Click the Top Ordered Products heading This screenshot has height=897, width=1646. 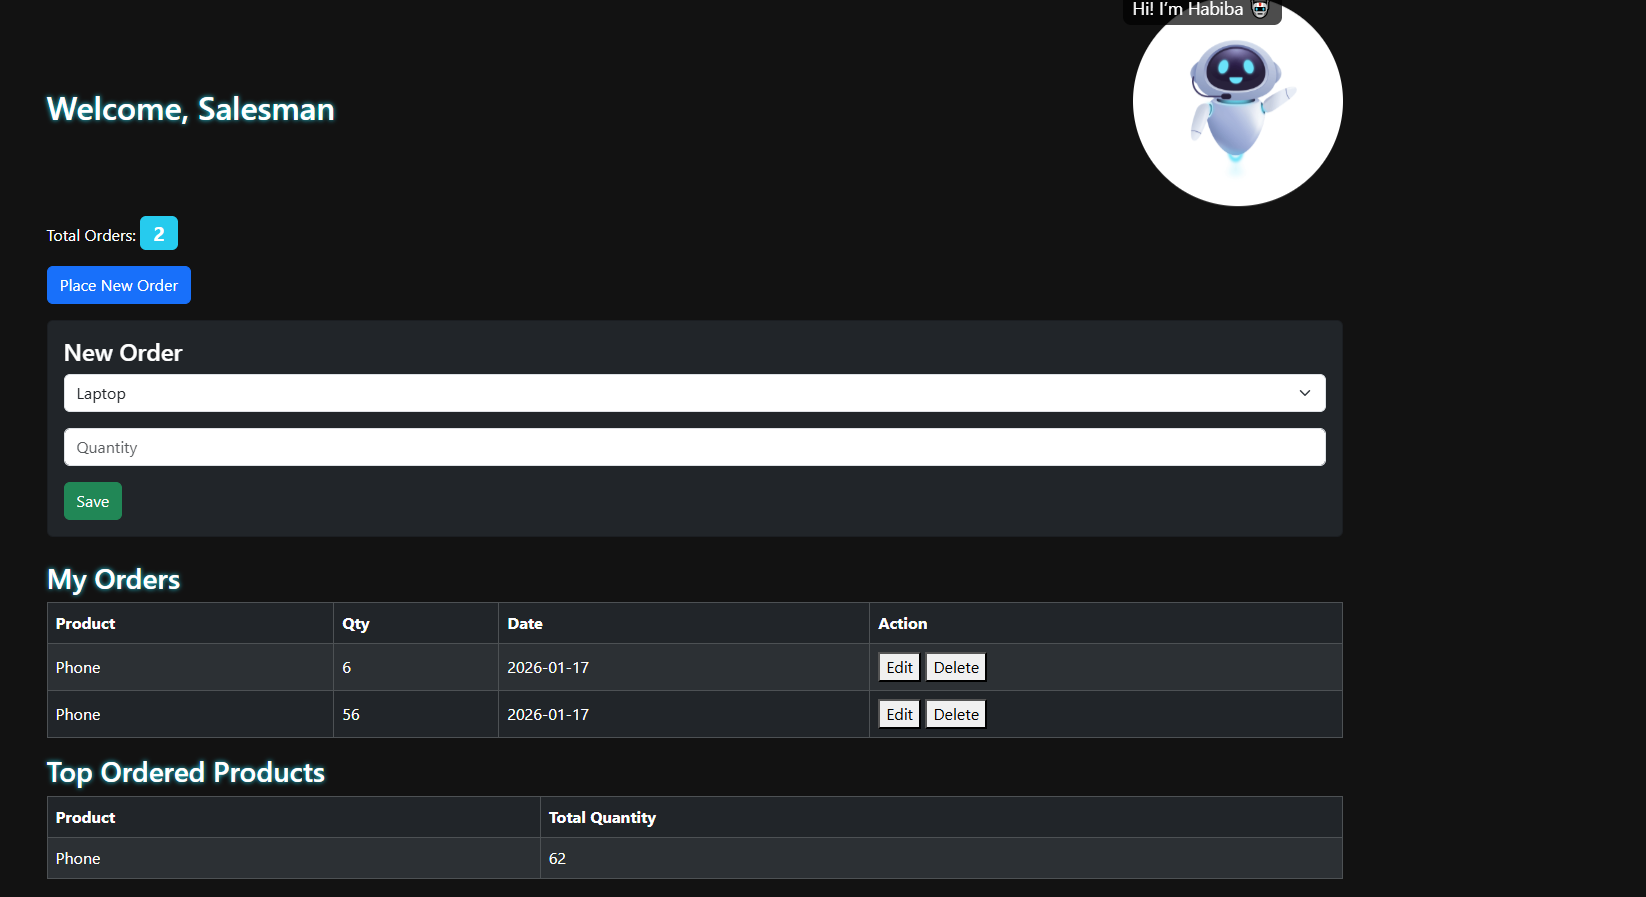point(186,772)
